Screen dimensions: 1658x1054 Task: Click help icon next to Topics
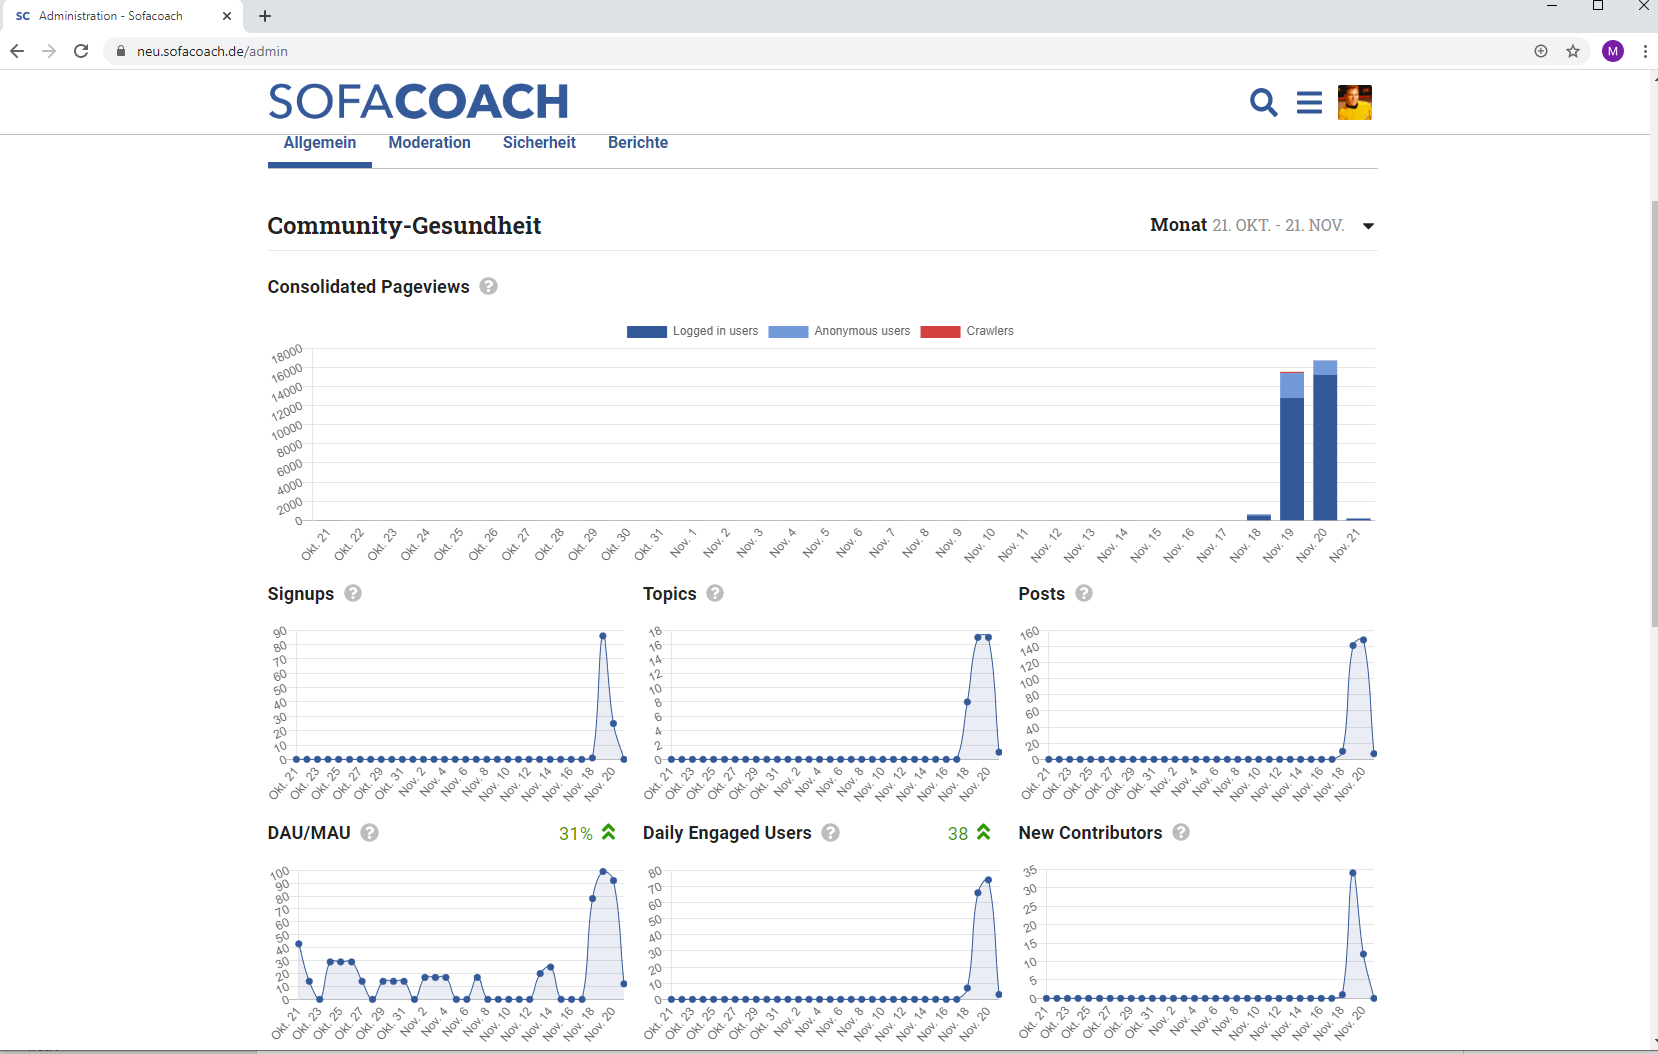(715, 593)
